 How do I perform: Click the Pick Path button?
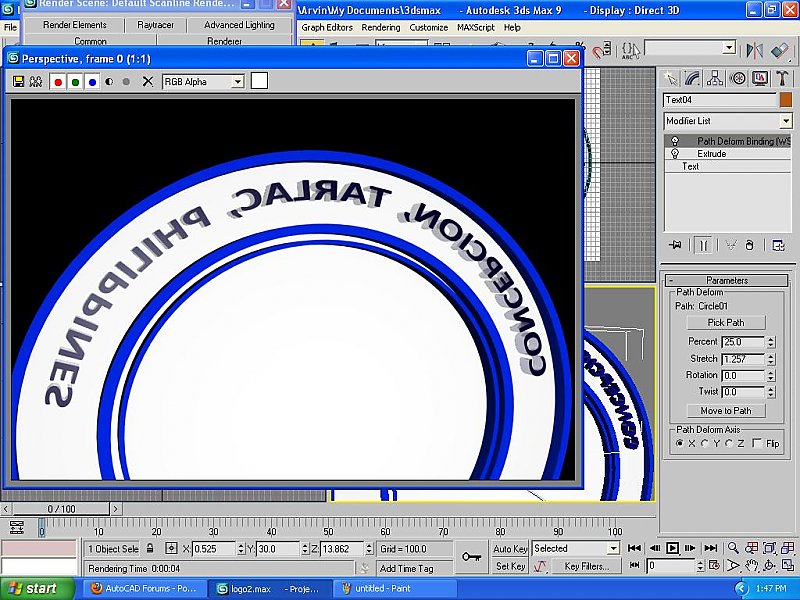pyautogui.click(x=726, y=322)
